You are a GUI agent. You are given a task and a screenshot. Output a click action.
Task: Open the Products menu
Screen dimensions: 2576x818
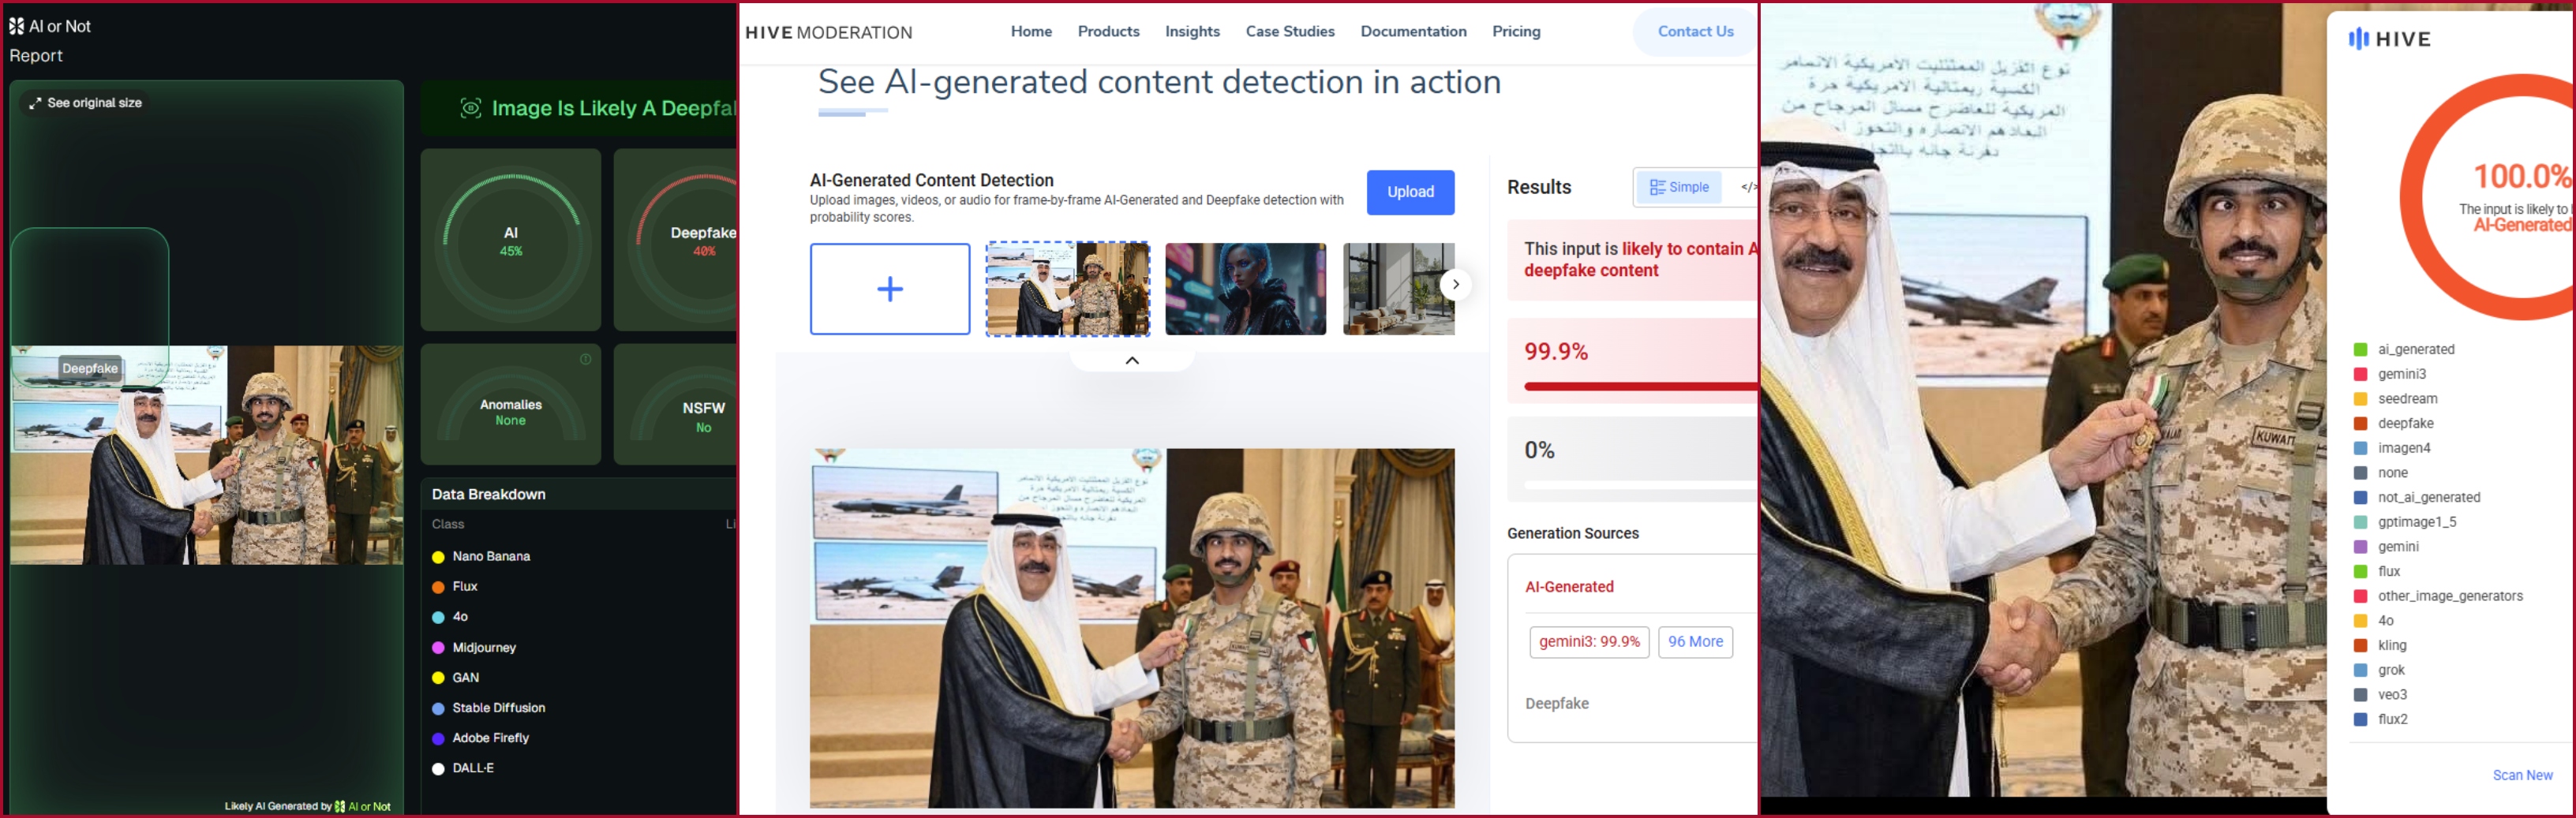tap(1108, 32)
